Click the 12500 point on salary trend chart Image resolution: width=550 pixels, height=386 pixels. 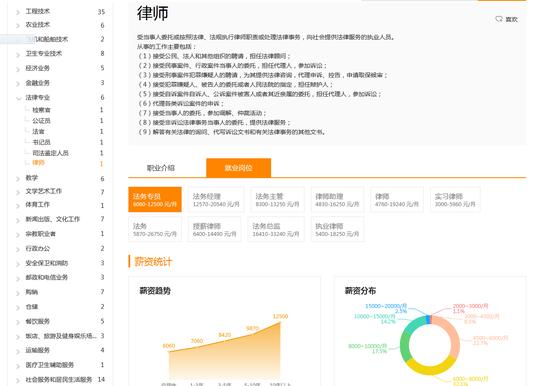pyautogui.click(x=280, y=322)
